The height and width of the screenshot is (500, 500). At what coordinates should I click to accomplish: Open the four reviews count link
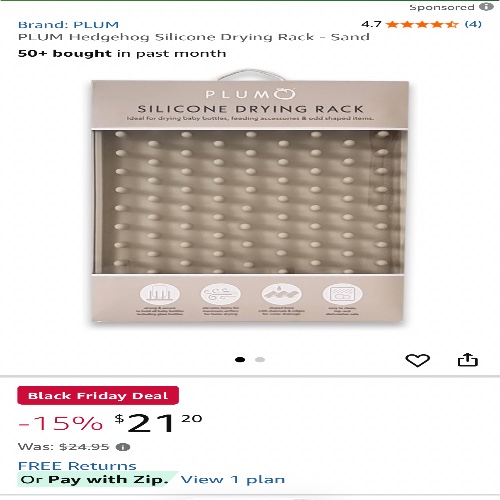(x=473, y=24)
